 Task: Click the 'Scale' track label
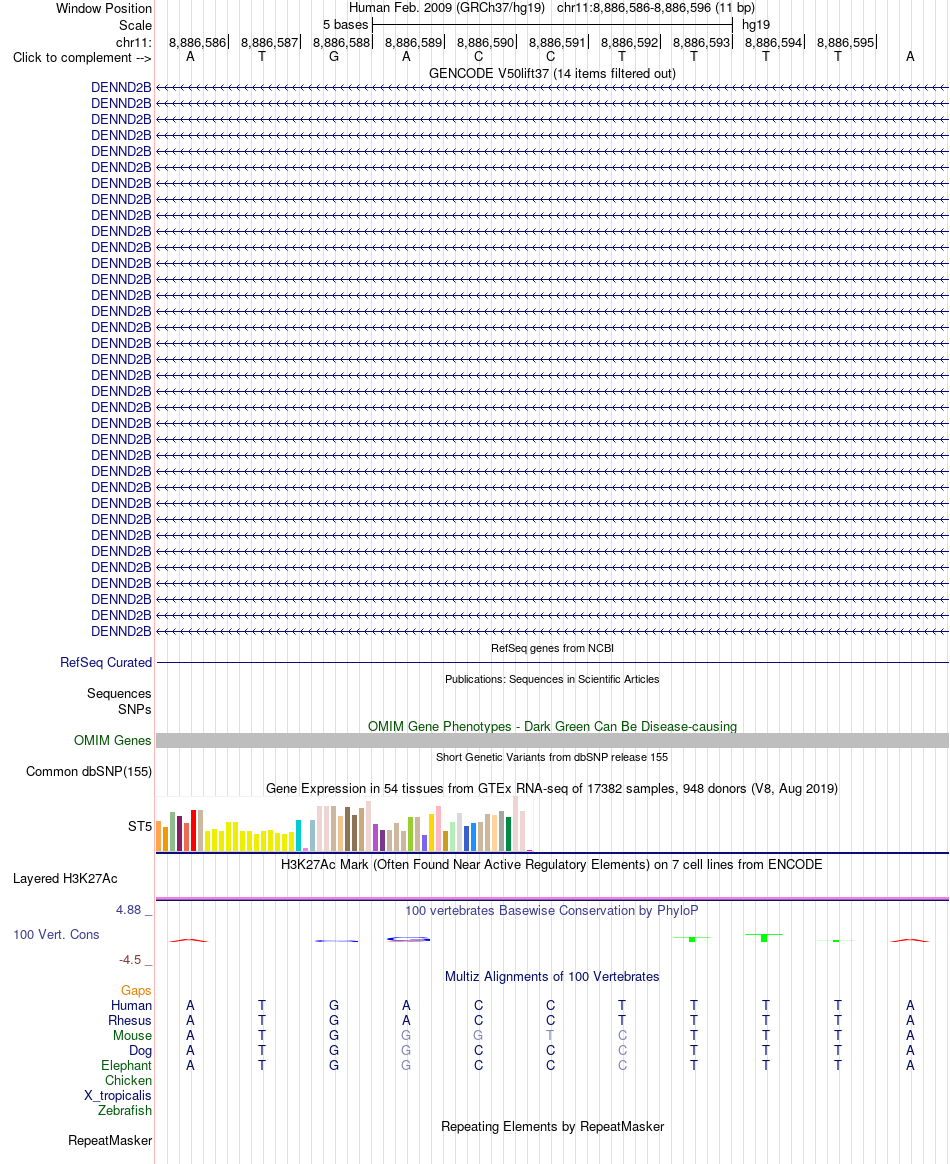point(135,25)
